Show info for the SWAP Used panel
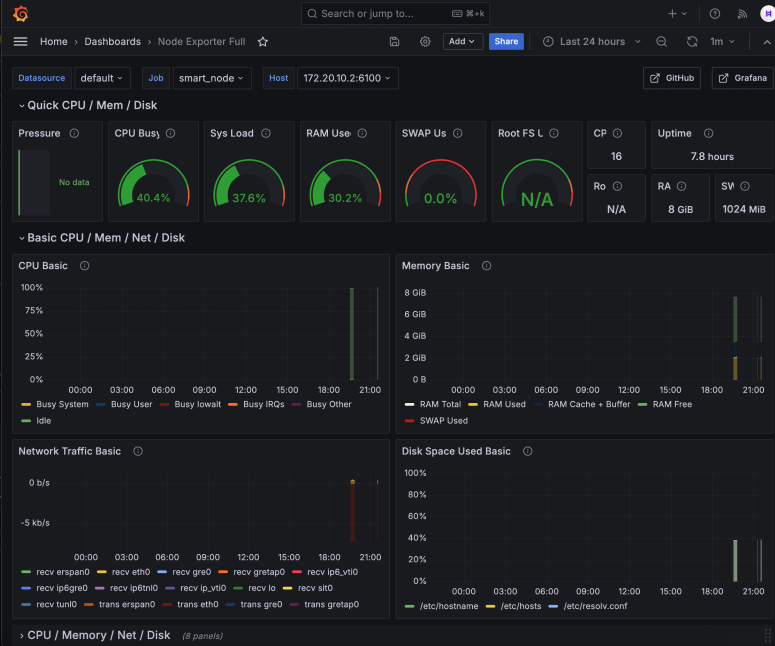 click(458, 133)
